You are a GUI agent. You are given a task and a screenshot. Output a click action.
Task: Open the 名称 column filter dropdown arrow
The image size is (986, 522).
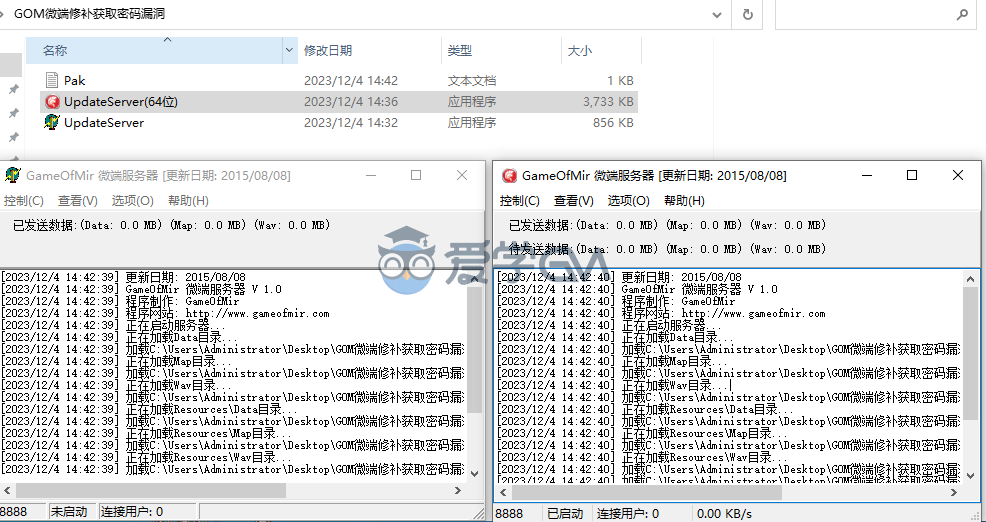pos(289,50)
